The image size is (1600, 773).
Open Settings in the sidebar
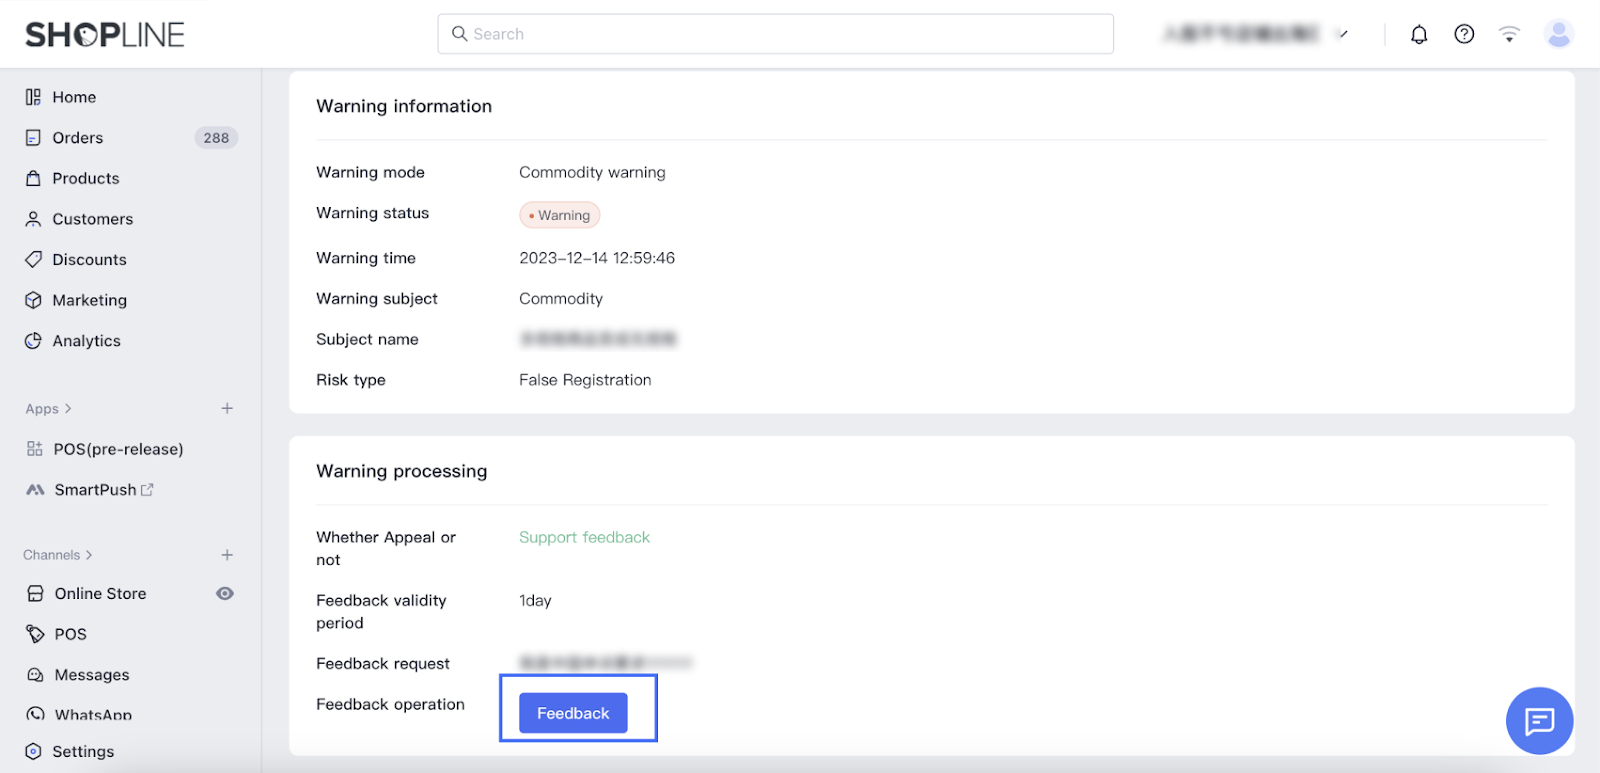83,751
